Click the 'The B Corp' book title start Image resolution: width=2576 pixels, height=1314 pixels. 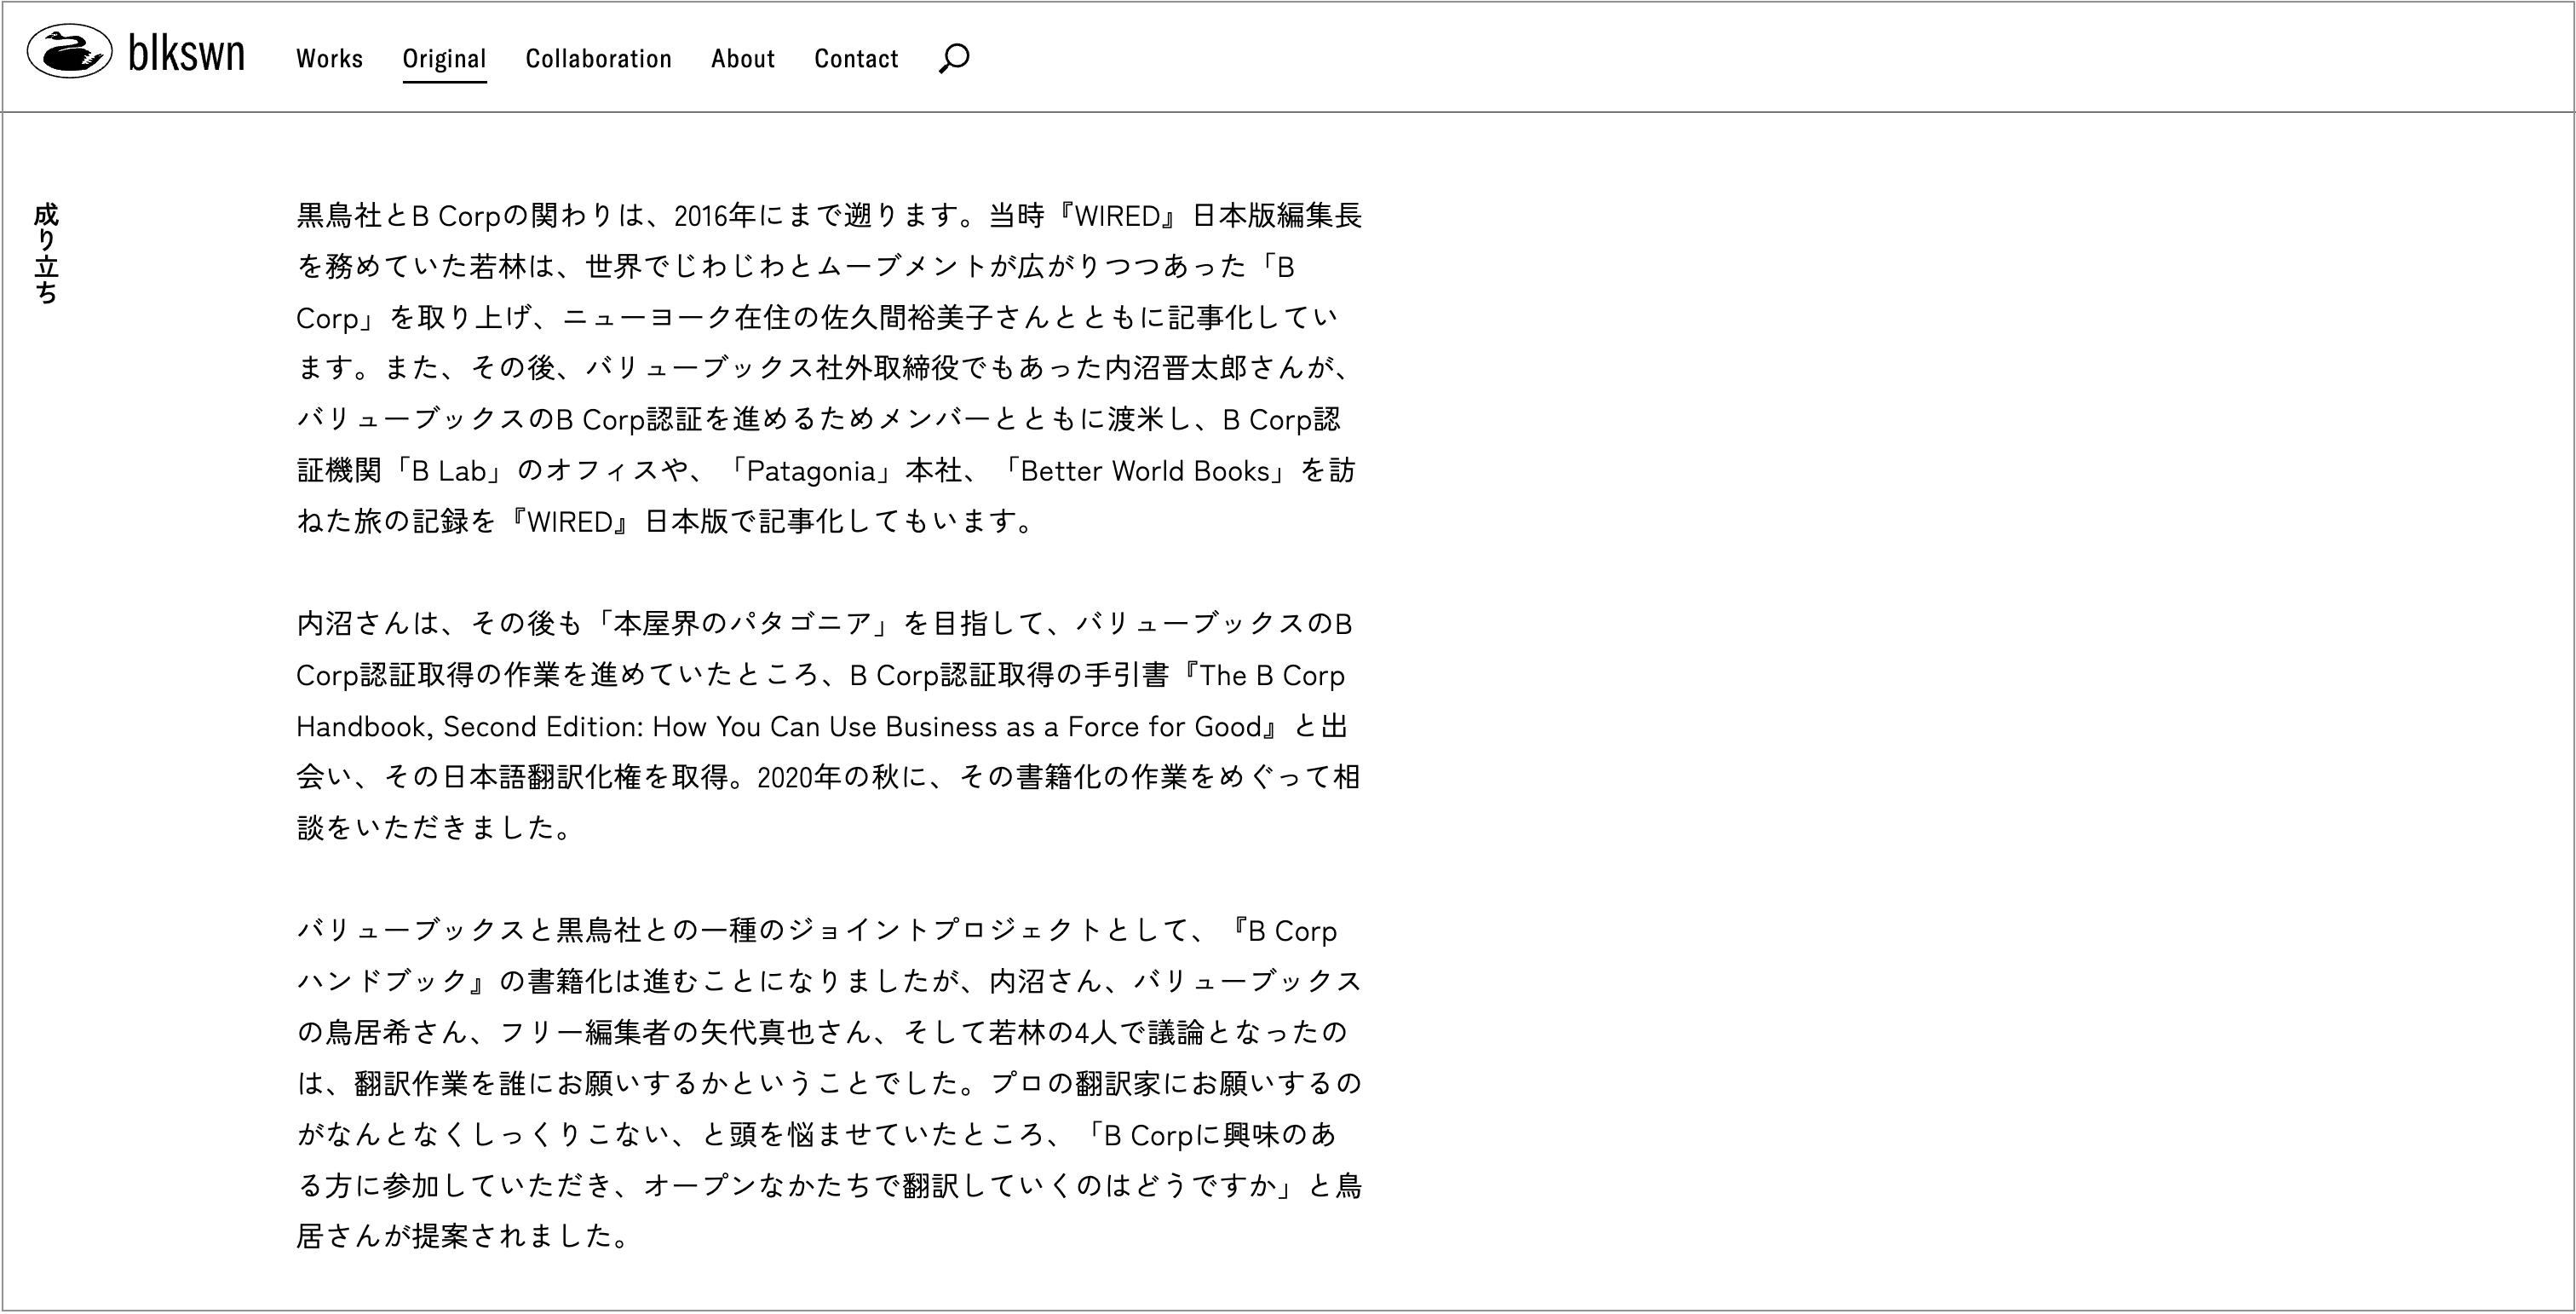click(x=1270, y=676)
